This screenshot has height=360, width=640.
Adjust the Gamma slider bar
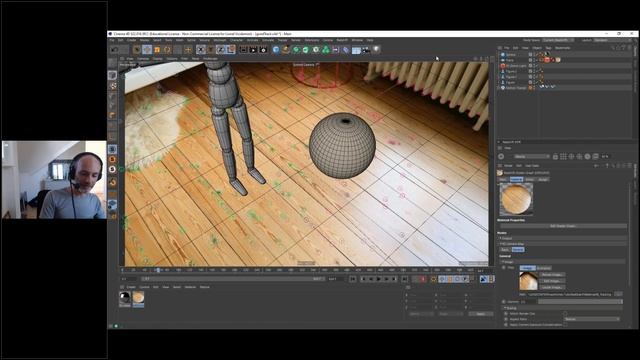(x=580, y=302)
